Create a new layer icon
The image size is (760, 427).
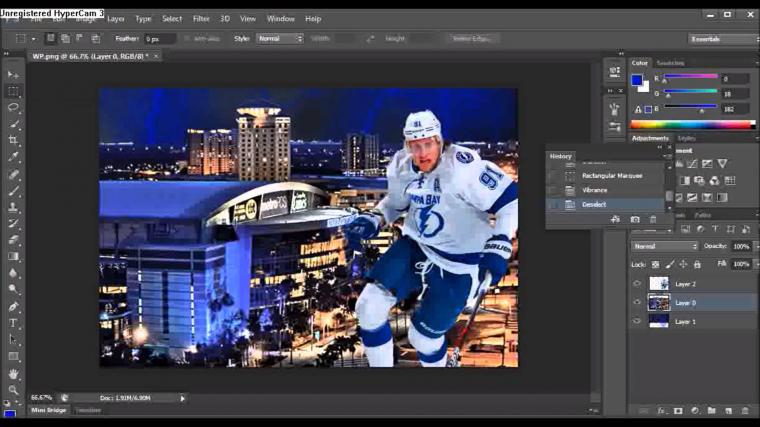point(728,411)
